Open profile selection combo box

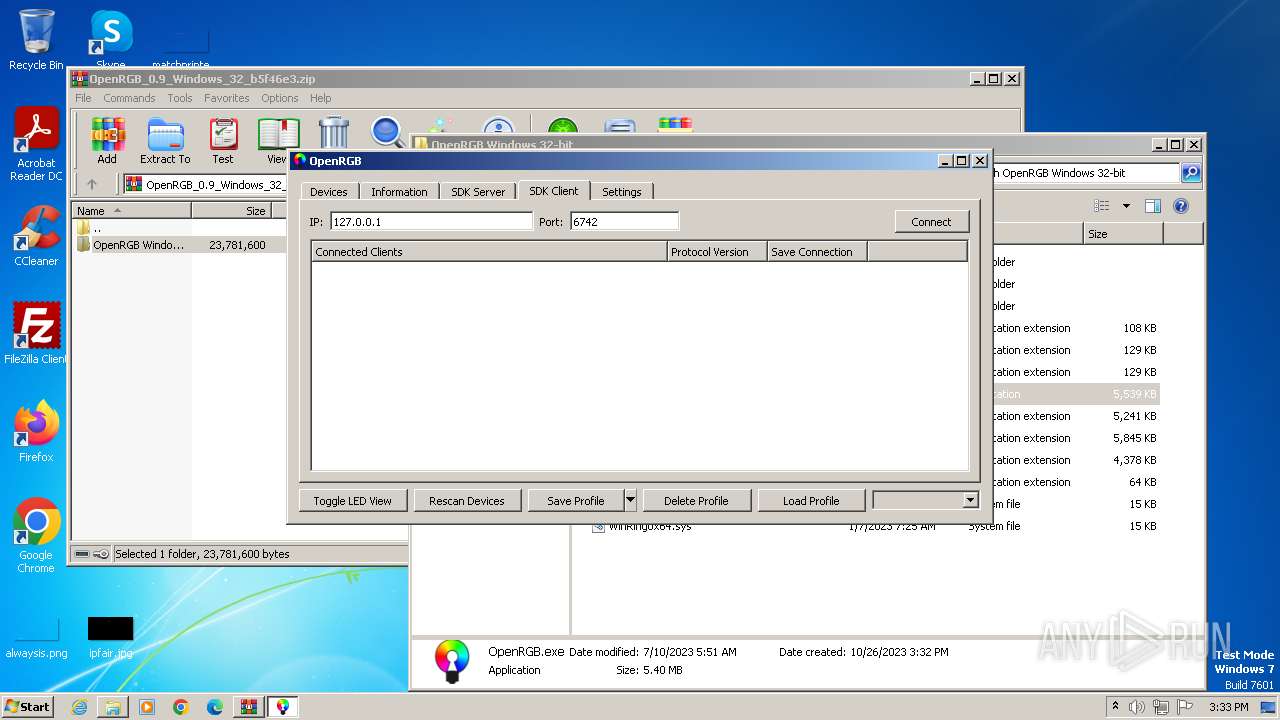point(925,500)
